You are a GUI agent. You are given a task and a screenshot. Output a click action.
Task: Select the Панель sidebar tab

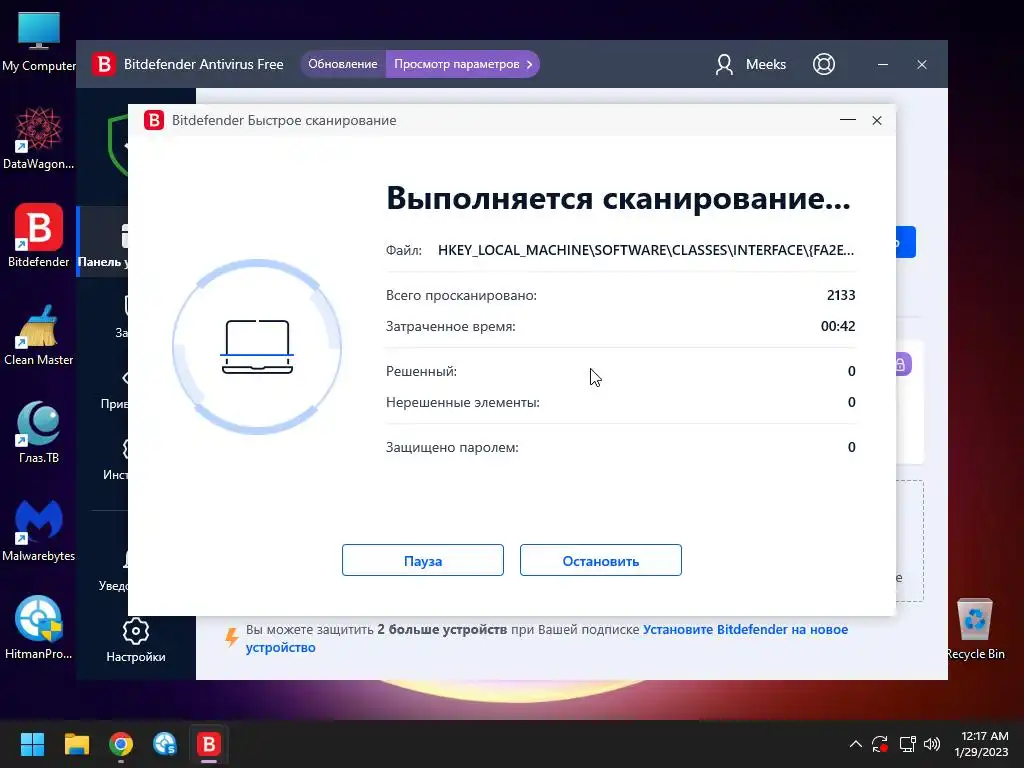pos(103,242)
